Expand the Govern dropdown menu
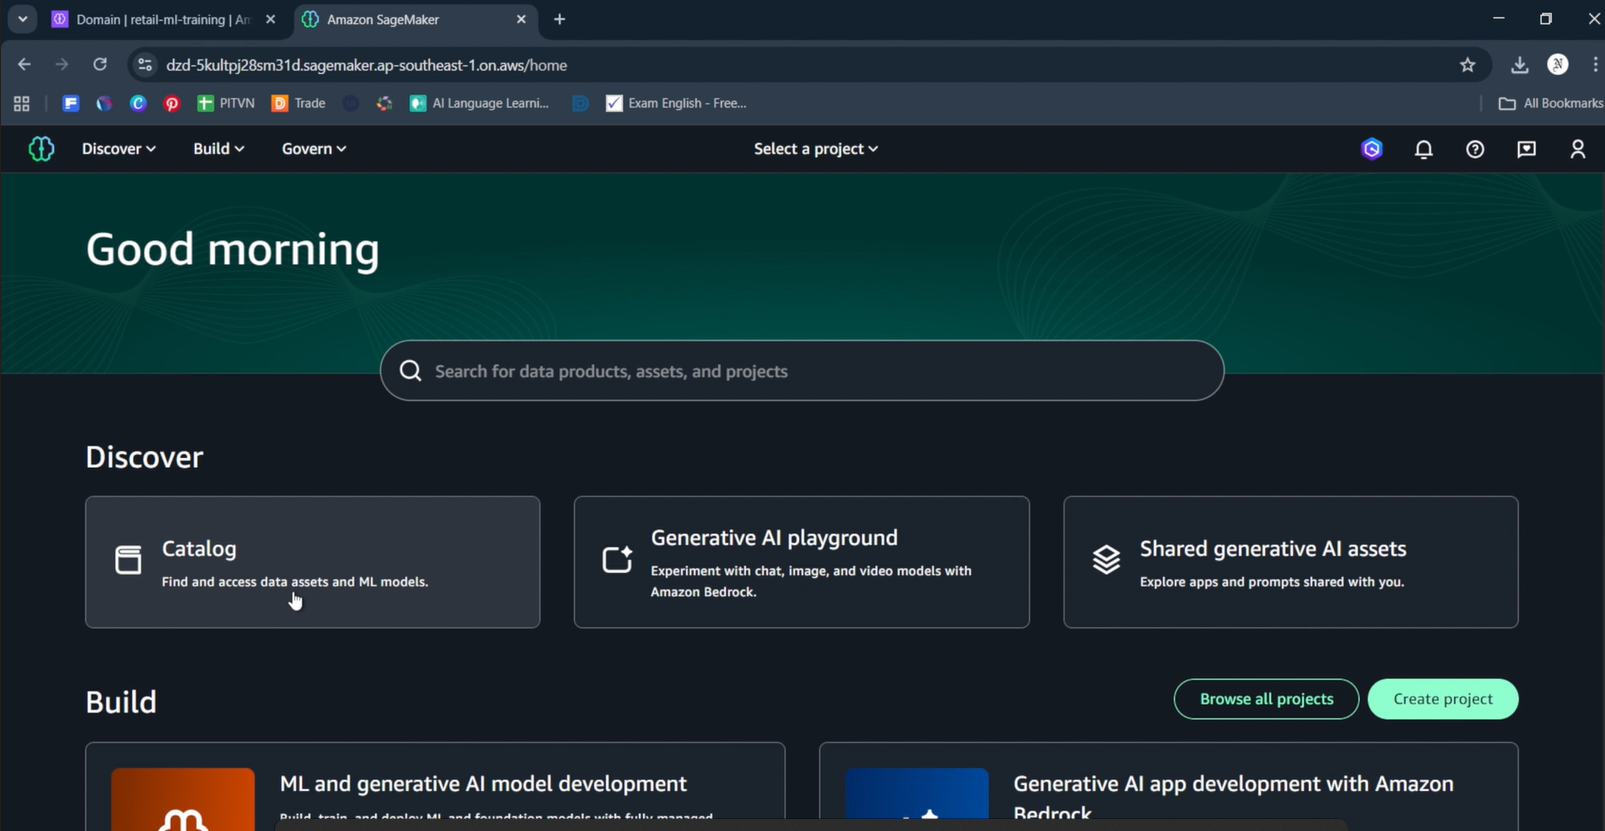Image resolution: width=1605 pixels, height=831 pixels. (314, 149)
